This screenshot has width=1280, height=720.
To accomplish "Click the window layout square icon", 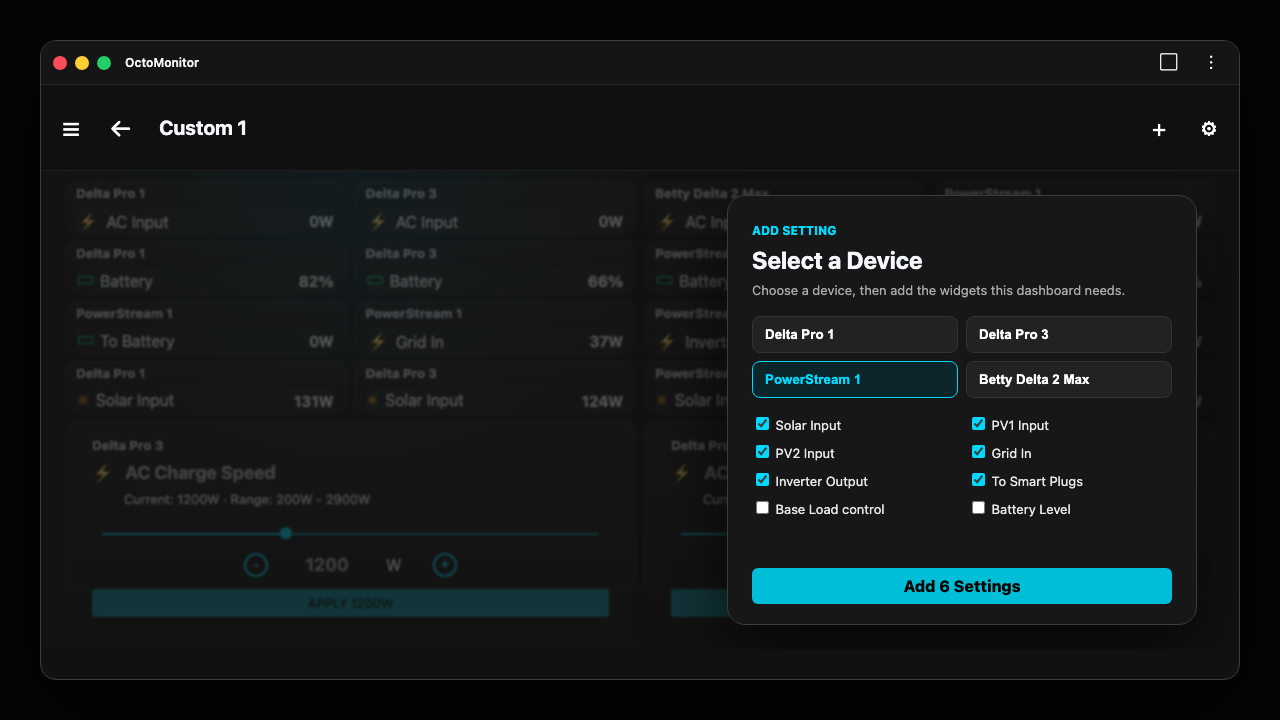I will point(1168,62).
